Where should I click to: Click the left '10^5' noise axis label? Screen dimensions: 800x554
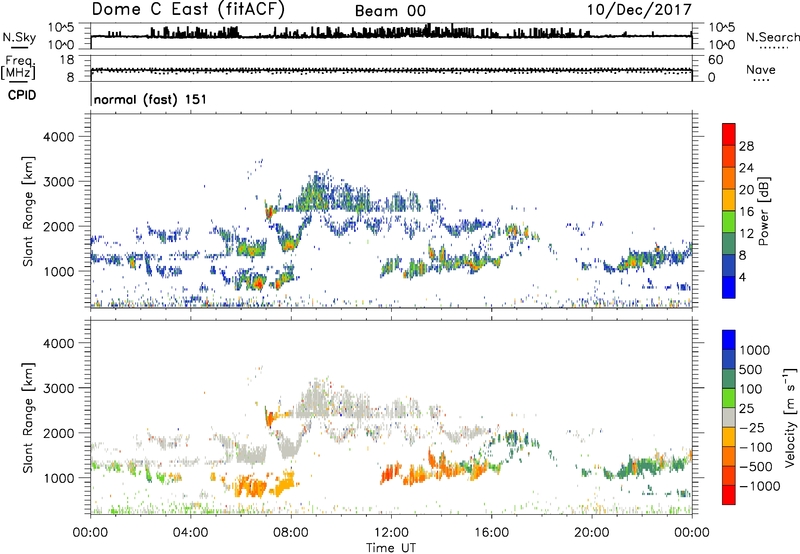(61, 27)
